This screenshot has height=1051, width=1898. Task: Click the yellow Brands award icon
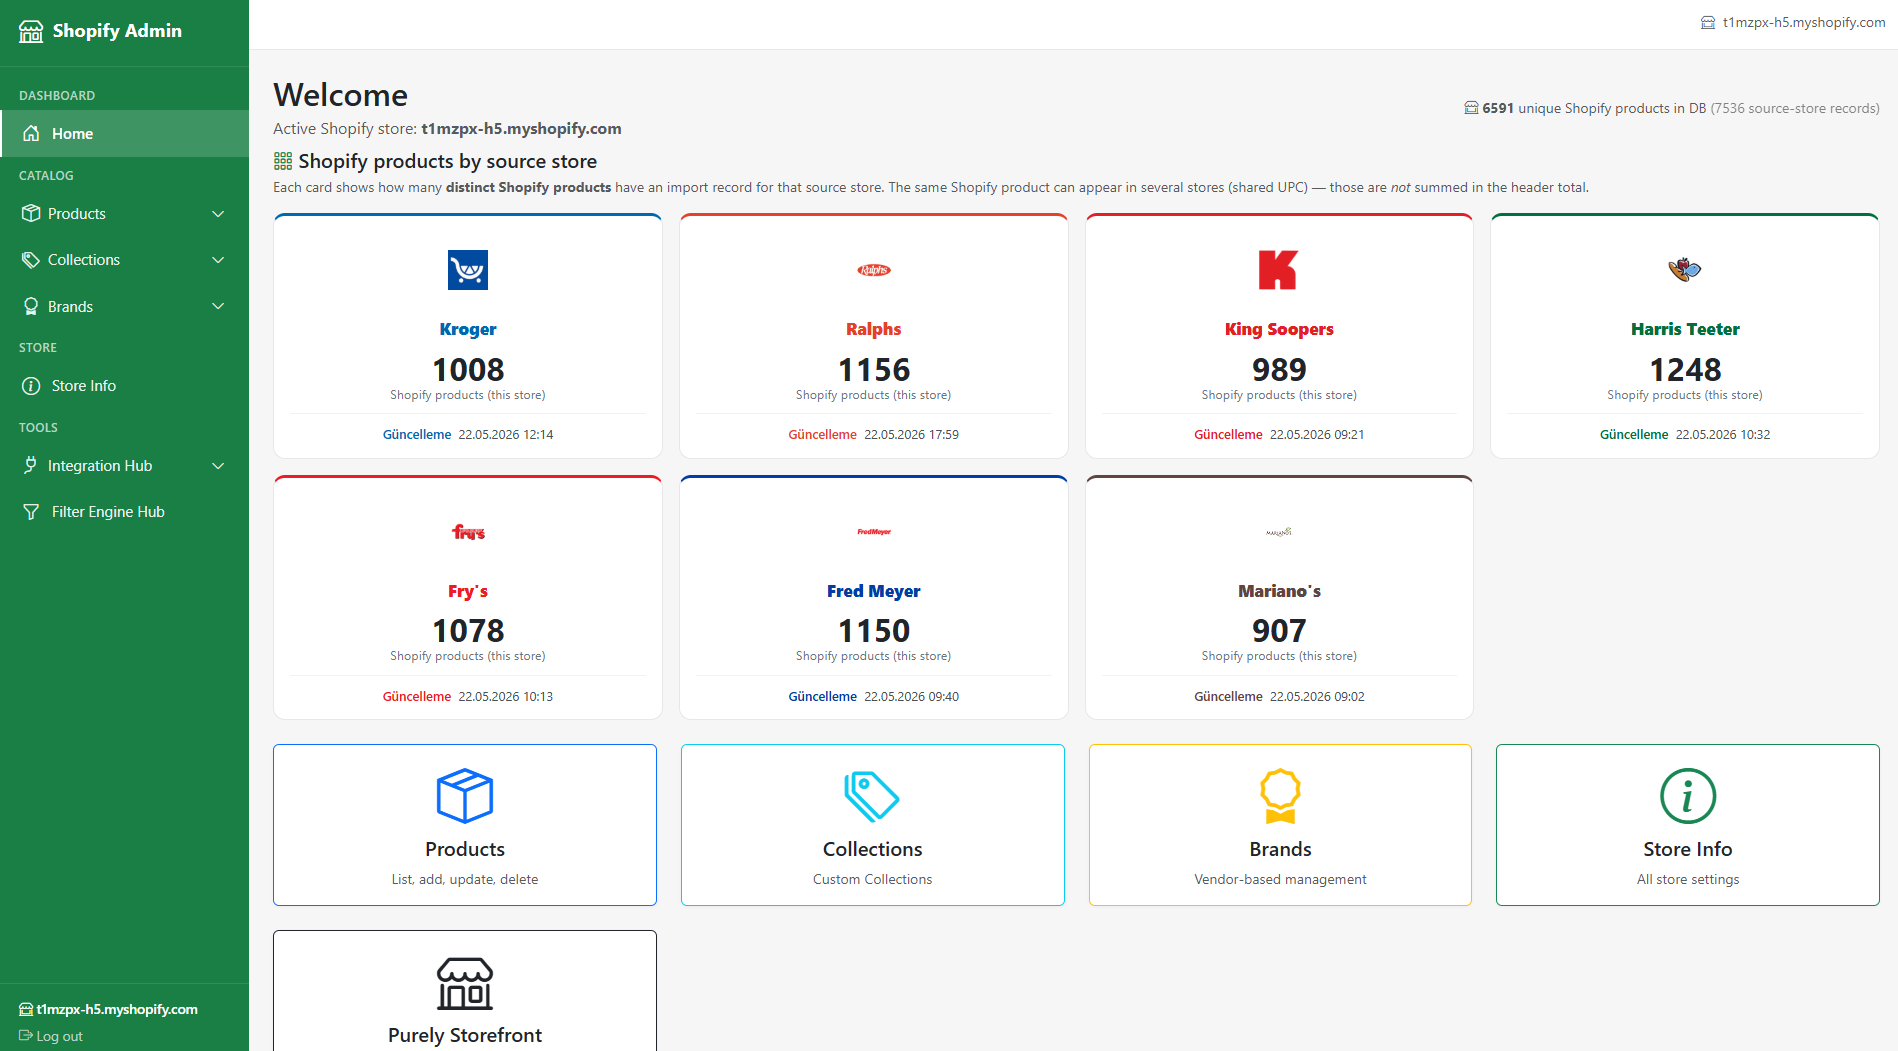tap(1280, 796)
